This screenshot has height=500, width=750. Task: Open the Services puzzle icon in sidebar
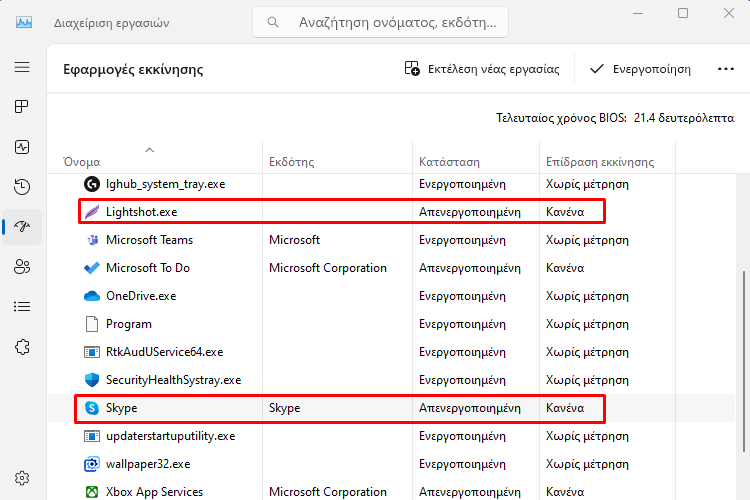coord(22,346)
